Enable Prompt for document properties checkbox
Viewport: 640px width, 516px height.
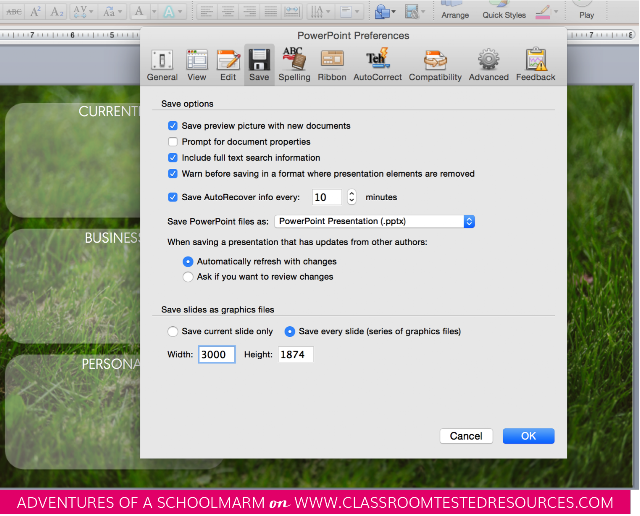click(x=173, y=142)
